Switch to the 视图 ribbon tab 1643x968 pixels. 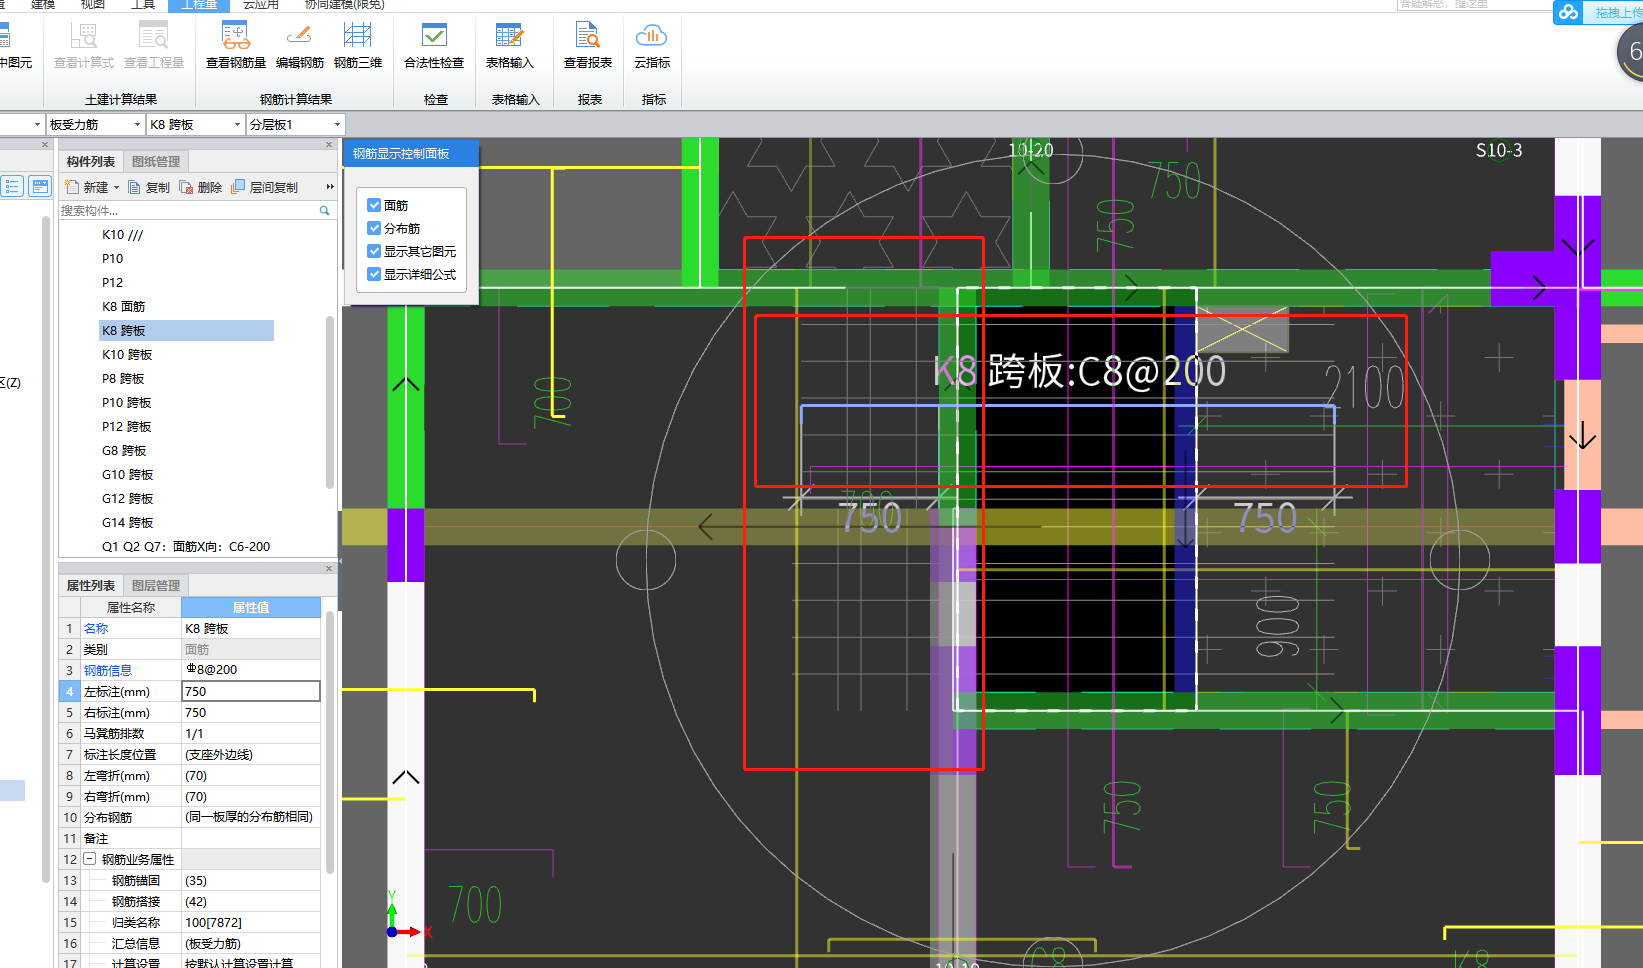[x=93, y=5]
